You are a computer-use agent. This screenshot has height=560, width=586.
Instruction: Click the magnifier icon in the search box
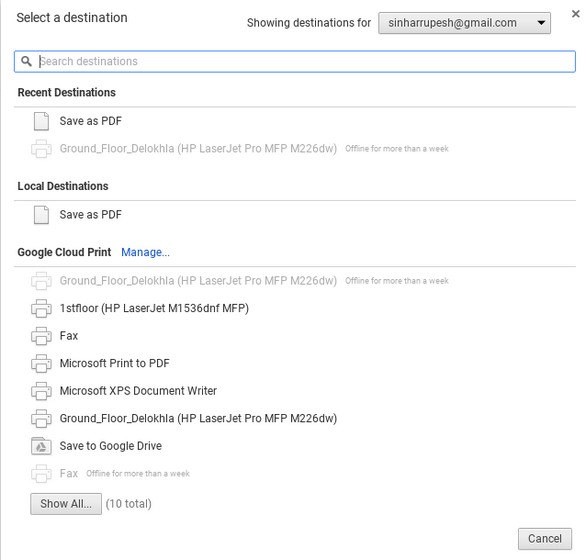point(26,61)
